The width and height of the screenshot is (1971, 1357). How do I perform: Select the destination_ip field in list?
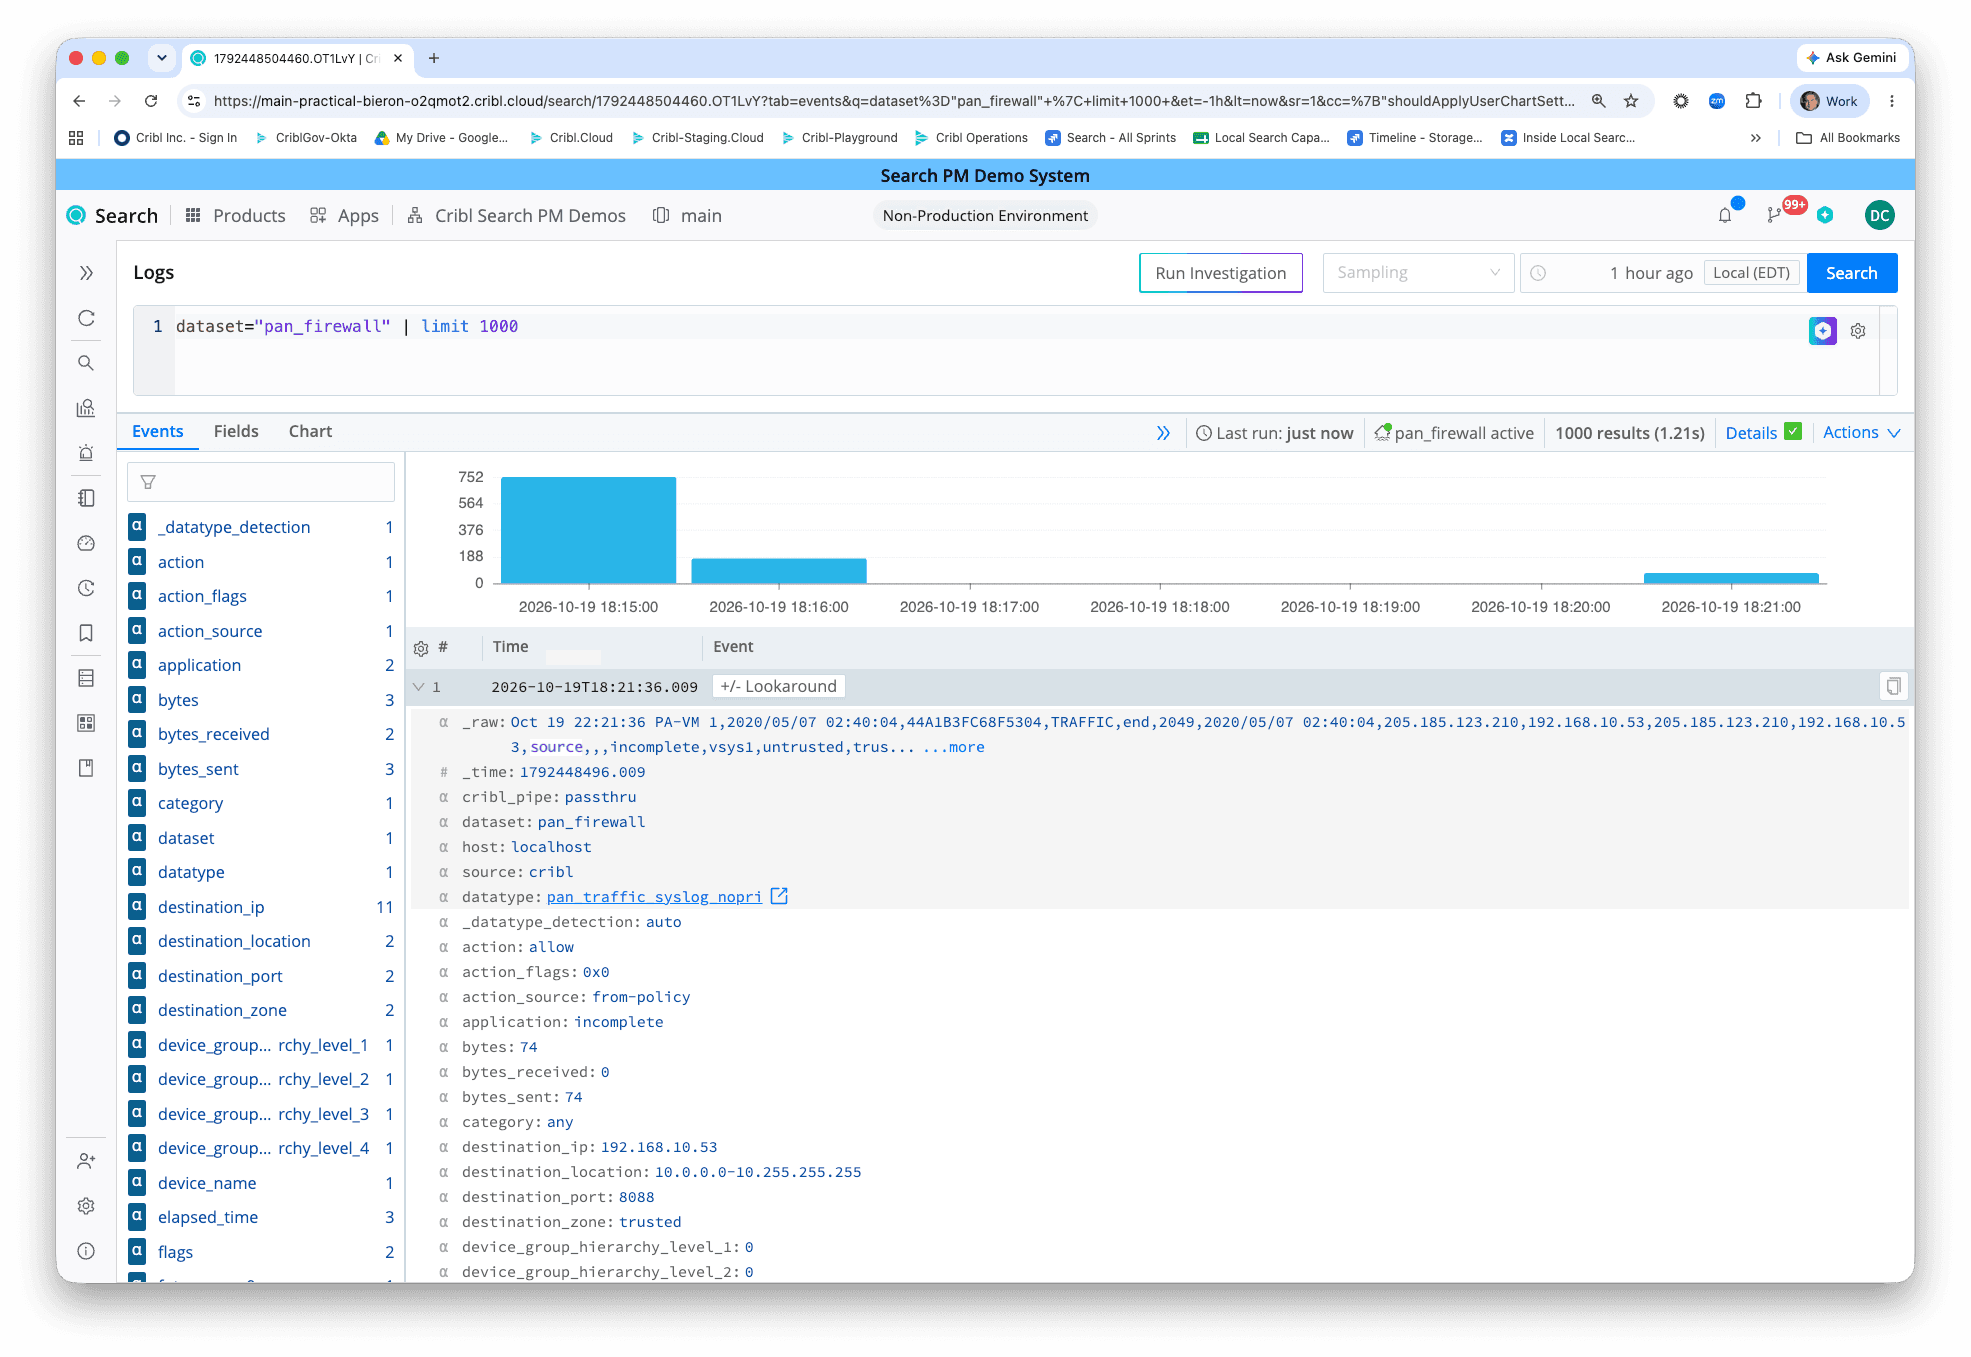(211, 907)
